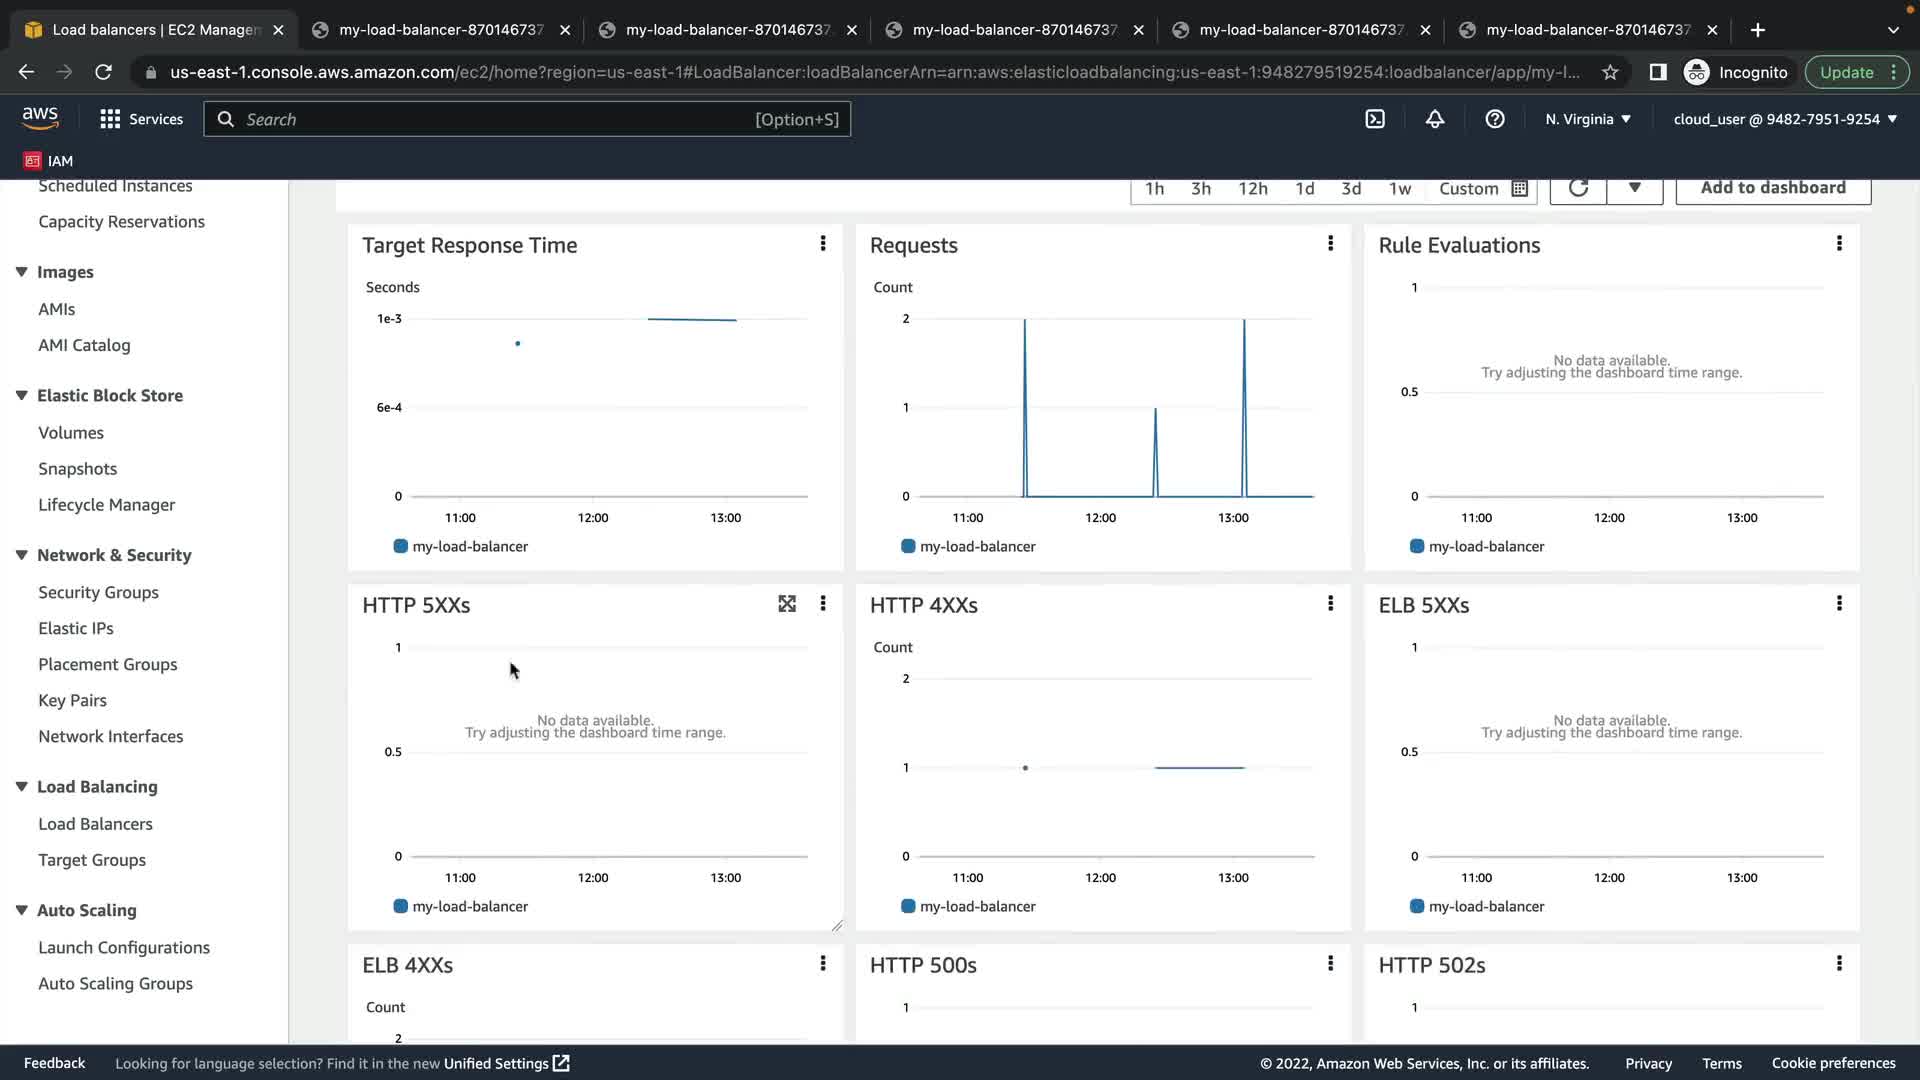Screen dimensions: 1920x1080
Task: Open Target Groups in sidebar
Action: pos(92,860)
